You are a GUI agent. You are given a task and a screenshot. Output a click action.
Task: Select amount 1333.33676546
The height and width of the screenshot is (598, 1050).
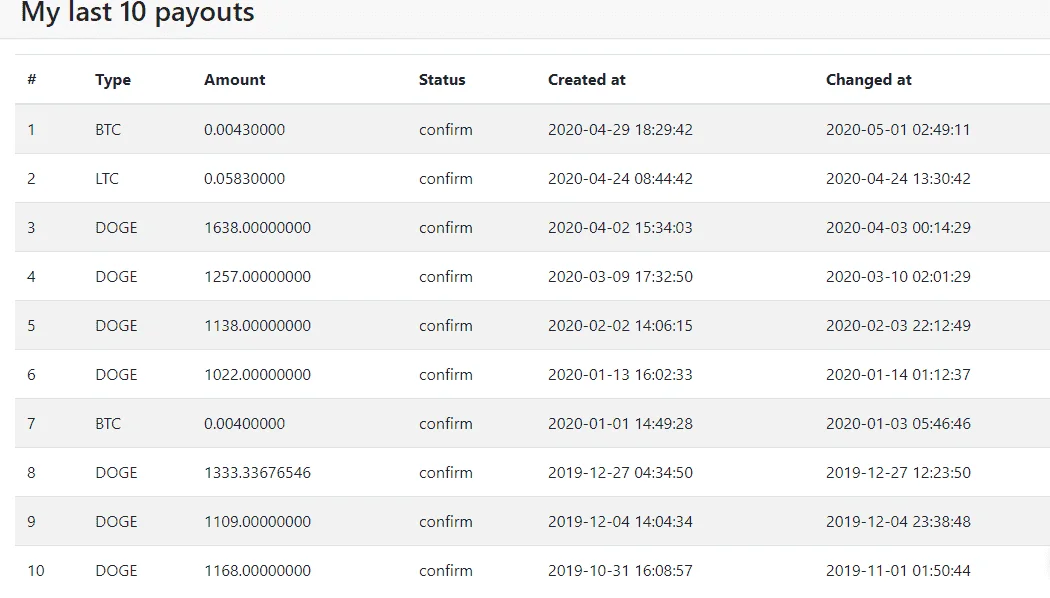coord(257,473)
